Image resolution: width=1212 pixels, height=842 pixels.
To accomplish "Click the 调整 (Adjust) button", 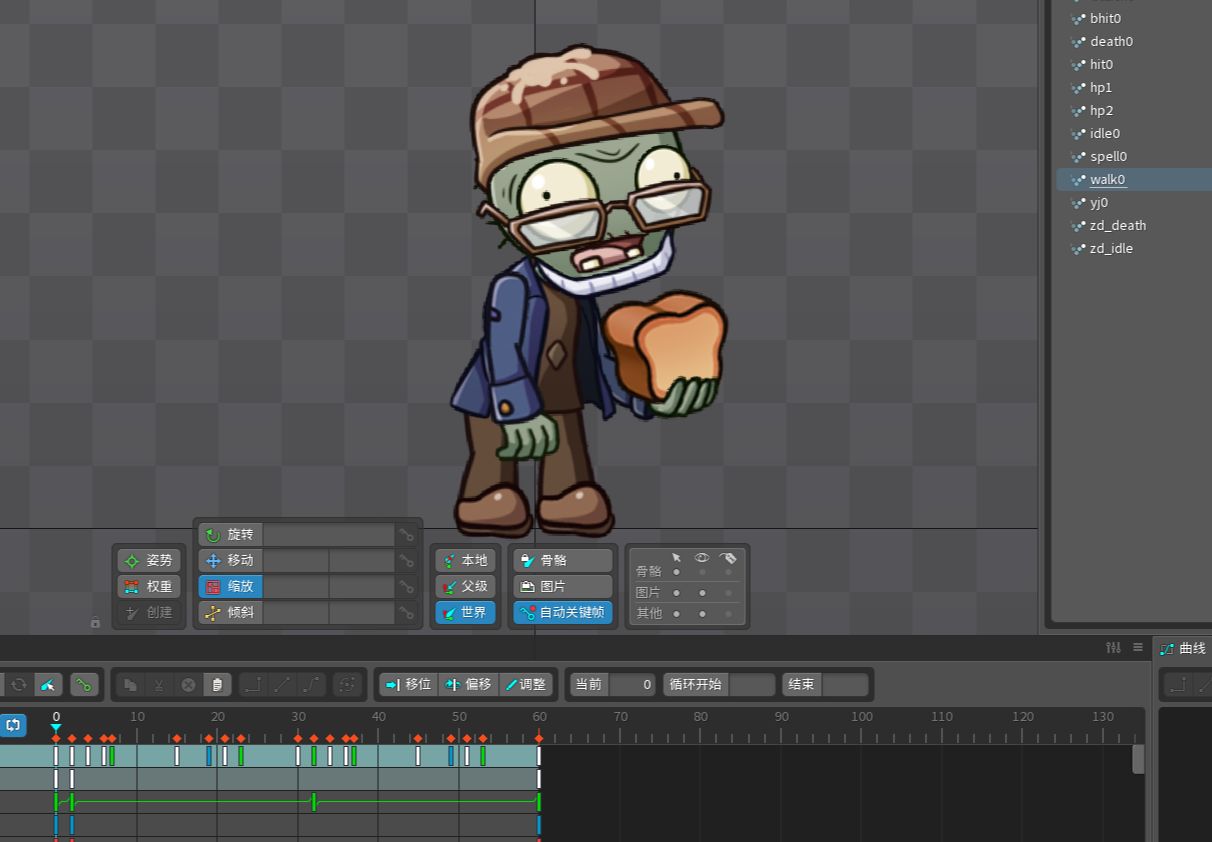I will [x=526, y=685].
